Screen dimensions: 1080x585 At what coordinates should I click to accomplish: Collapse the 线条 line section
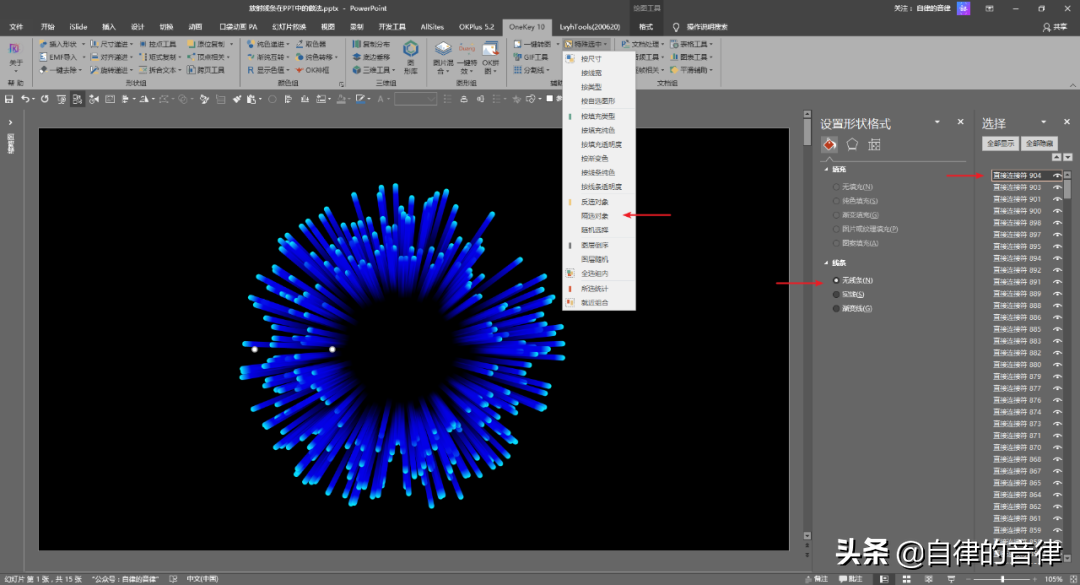(x=827, y=263)
